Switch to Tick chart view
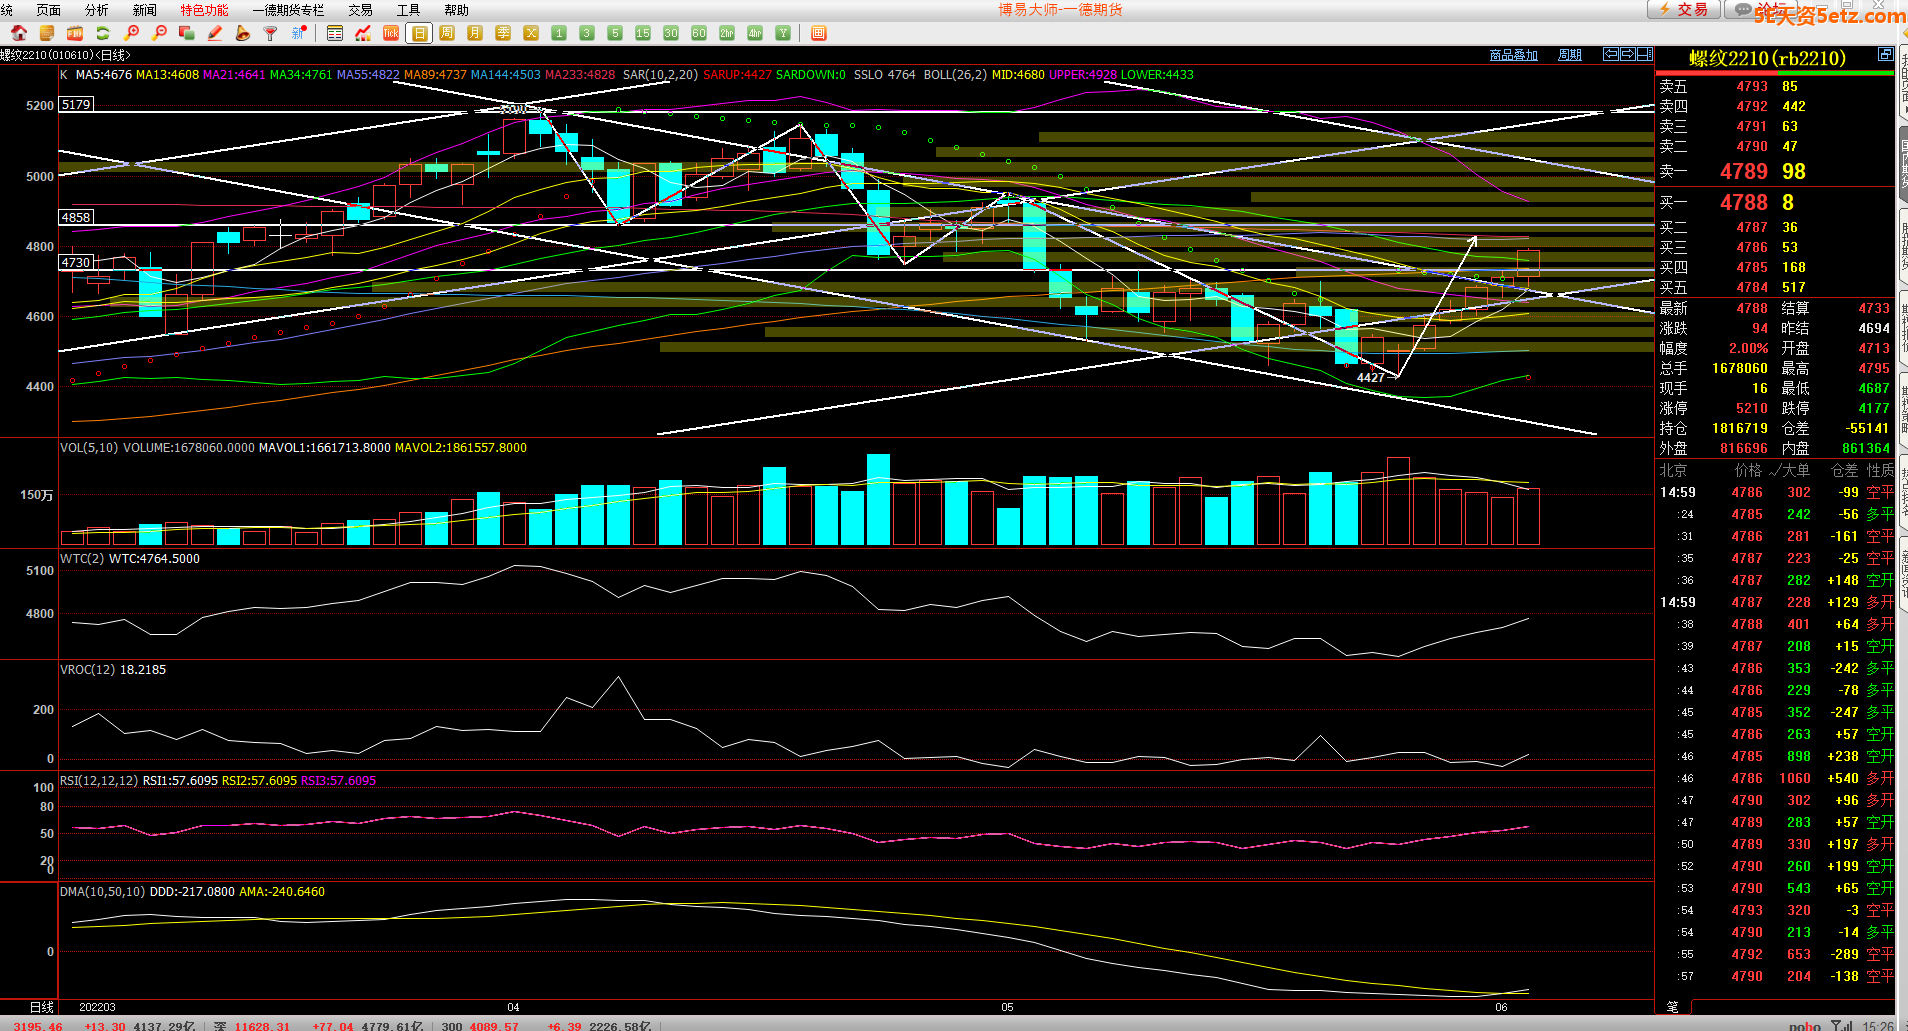Image resolution: width=1908 pixels, height=1031 pixels. 391,33
